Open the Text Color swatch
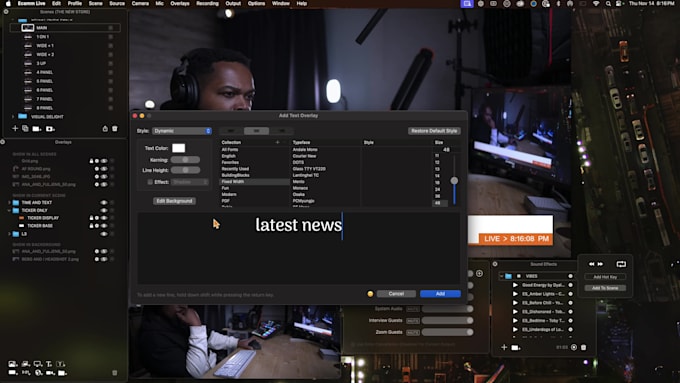 coord(178,148)
